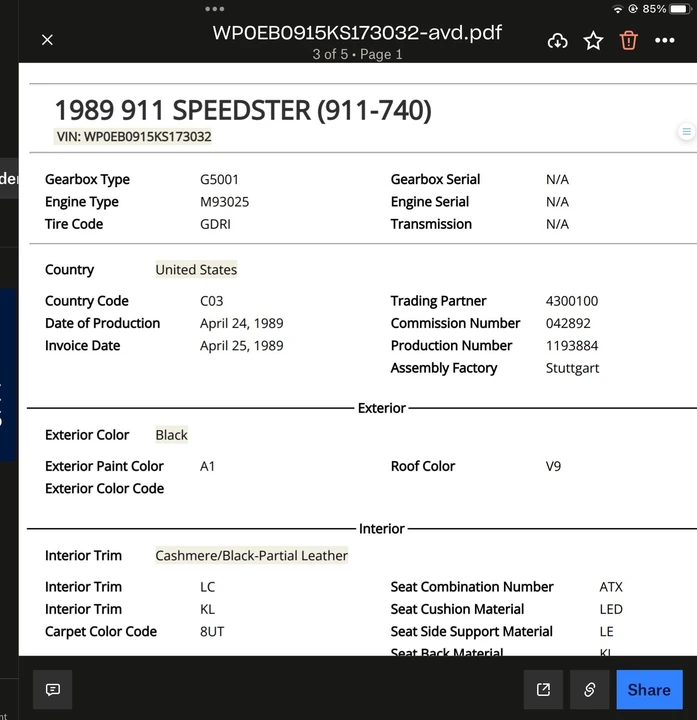Copy link with the chain icon
Image resolution: width=697 pixels, height=720 pixels.
pyautogui.click(x=590, y=689)
